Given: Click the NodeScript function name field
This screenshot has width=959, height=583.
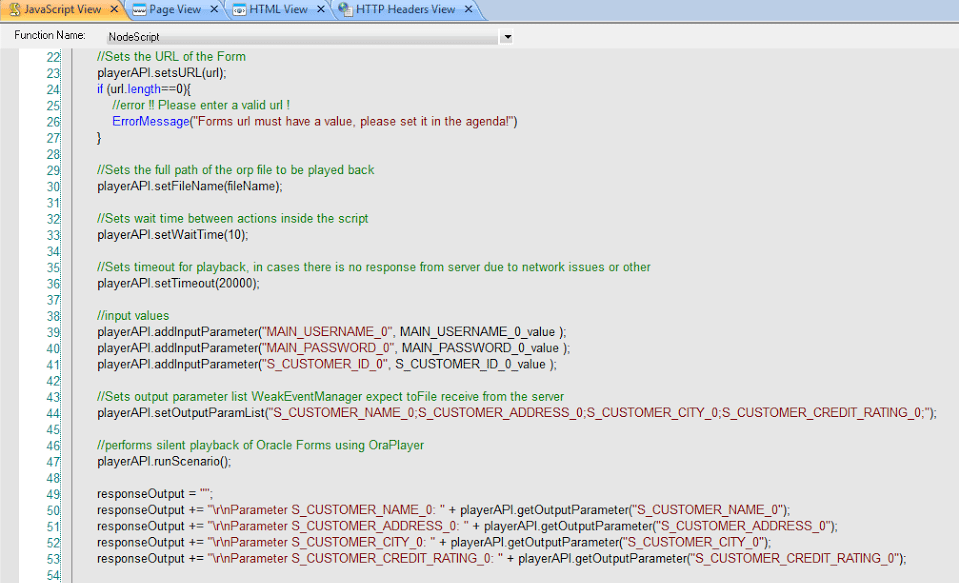Looking at the screenshot, I should (300, 37).
